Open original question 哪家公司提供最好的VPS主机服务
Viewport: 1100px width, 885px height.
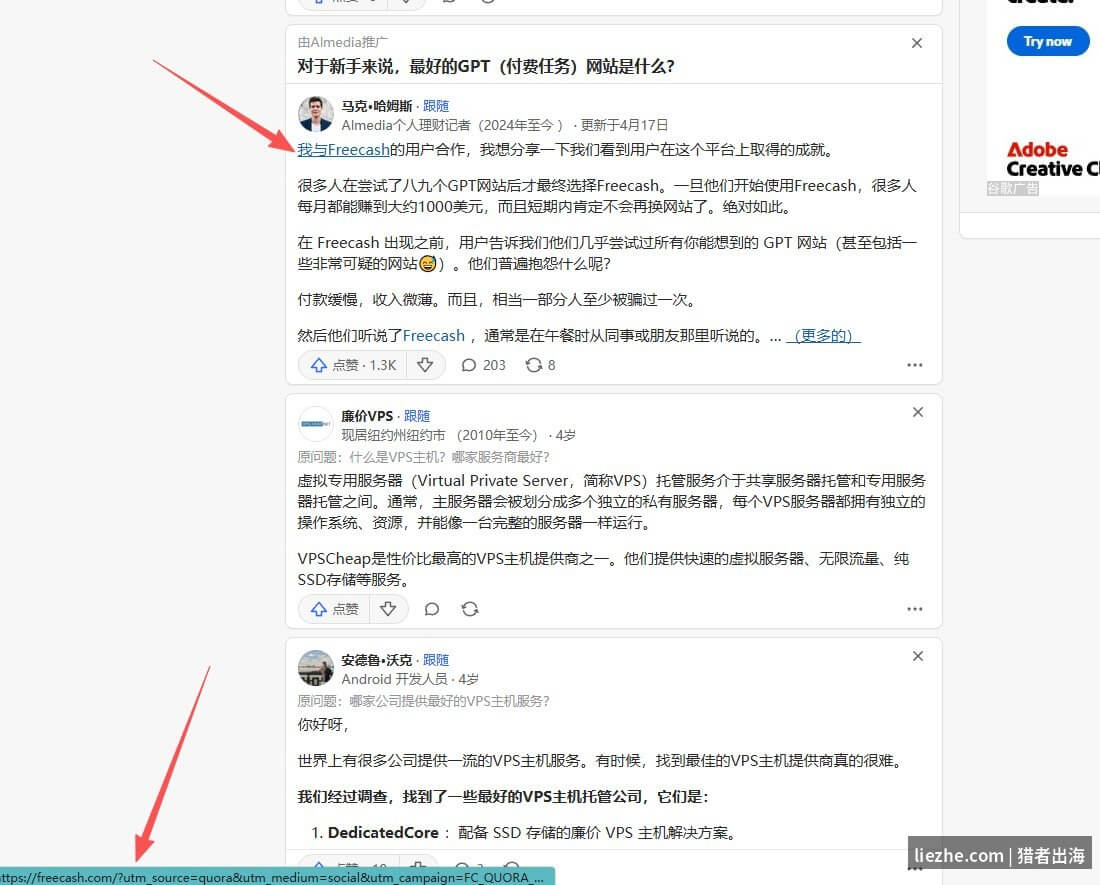(449, 701)
